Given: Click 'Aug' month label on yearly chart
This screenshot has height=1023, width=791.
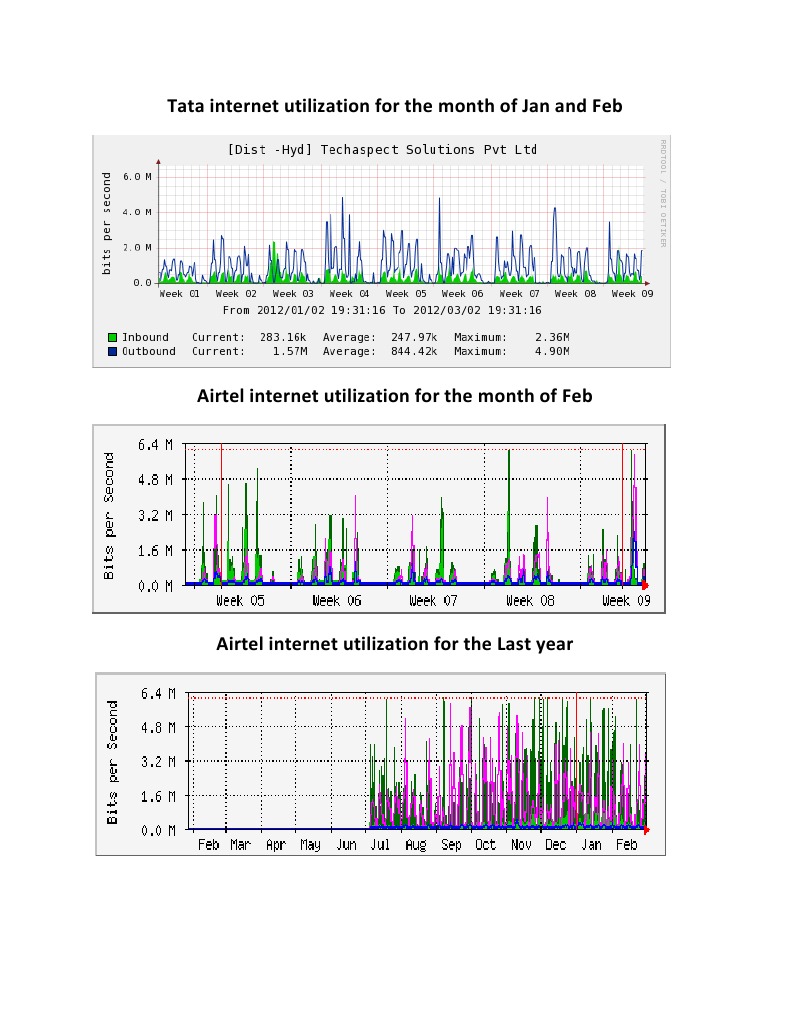Looking at the screenshot, I should [x=416, y=844].
